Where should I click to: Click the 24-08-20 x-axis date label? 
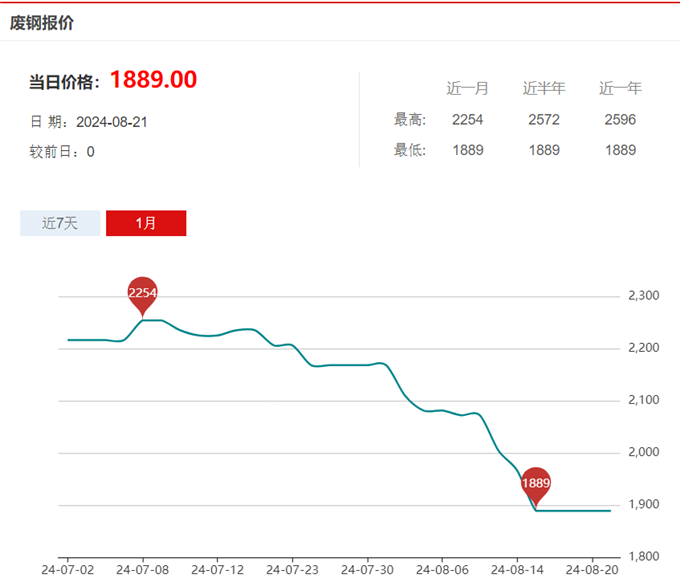[x=591, y=569]
